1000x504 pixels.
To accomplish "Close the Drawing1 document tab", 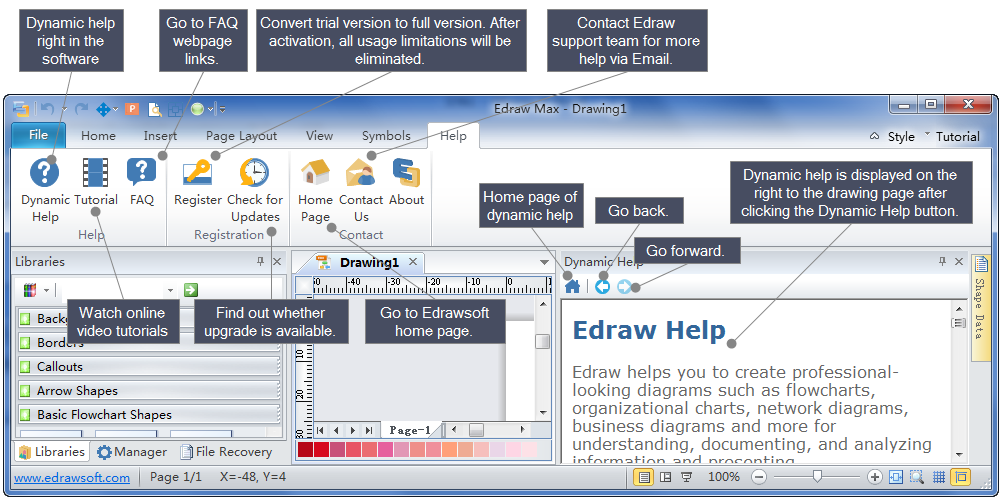I will 413,262.
